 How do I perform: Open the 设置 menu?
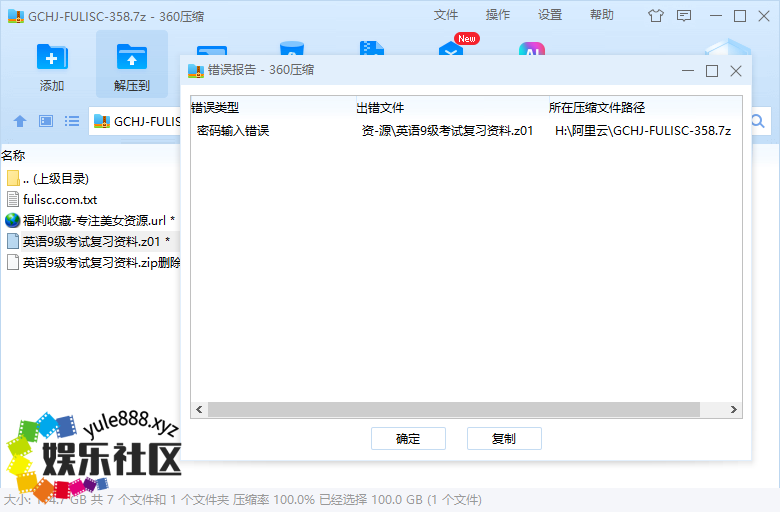click(x=550, y=15)
